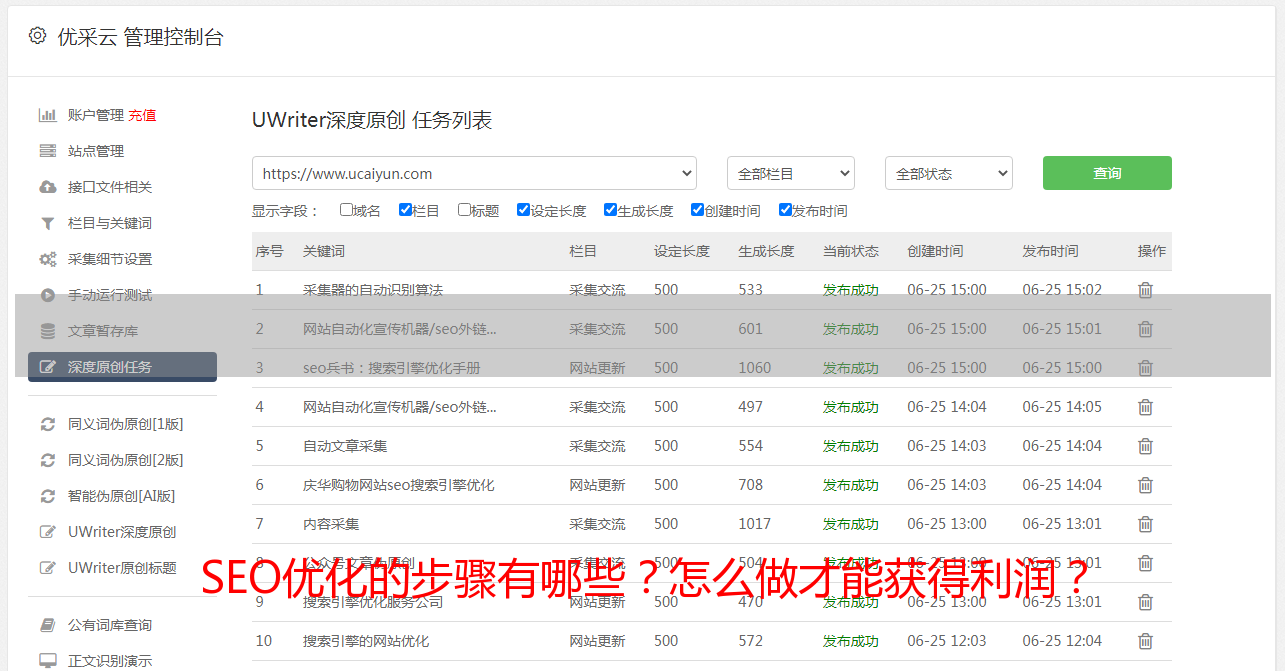Expand the 全部栏目 dropdown
The width and height of the screenshot is (1285, 671).
[x=790, y=173]
